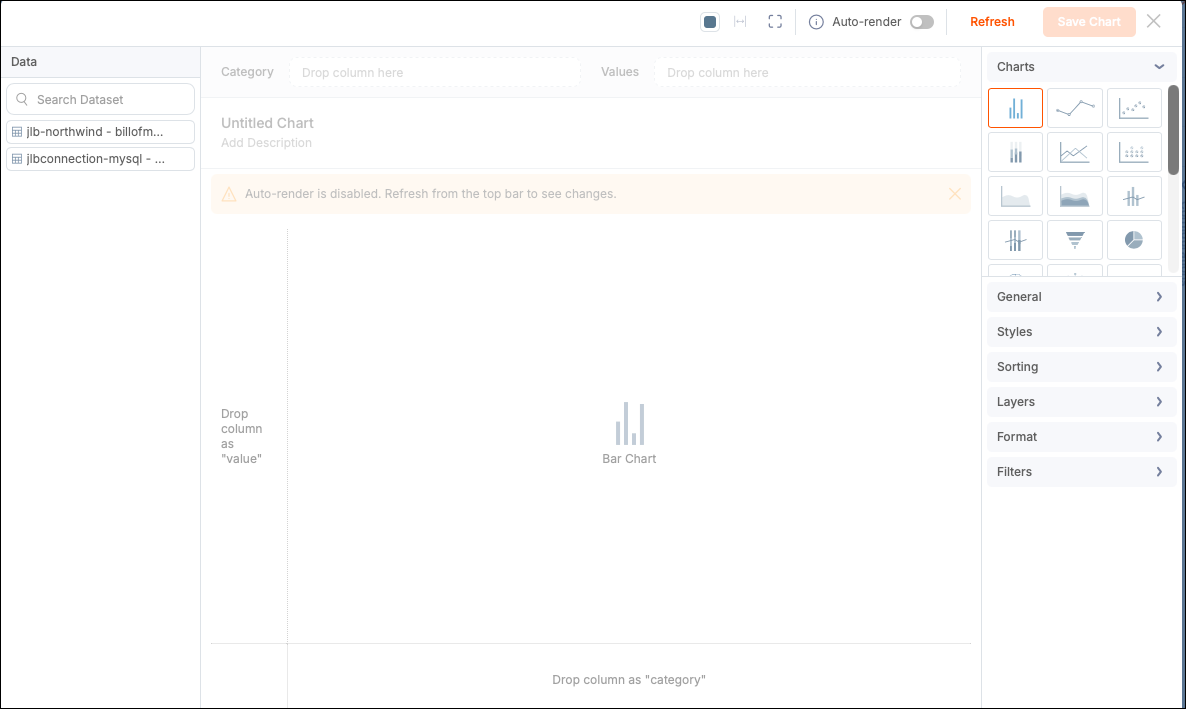The height and width of the screenshot is (709, 1186).
Task: Click the Search Dataset input field
Action: point(101,99)
